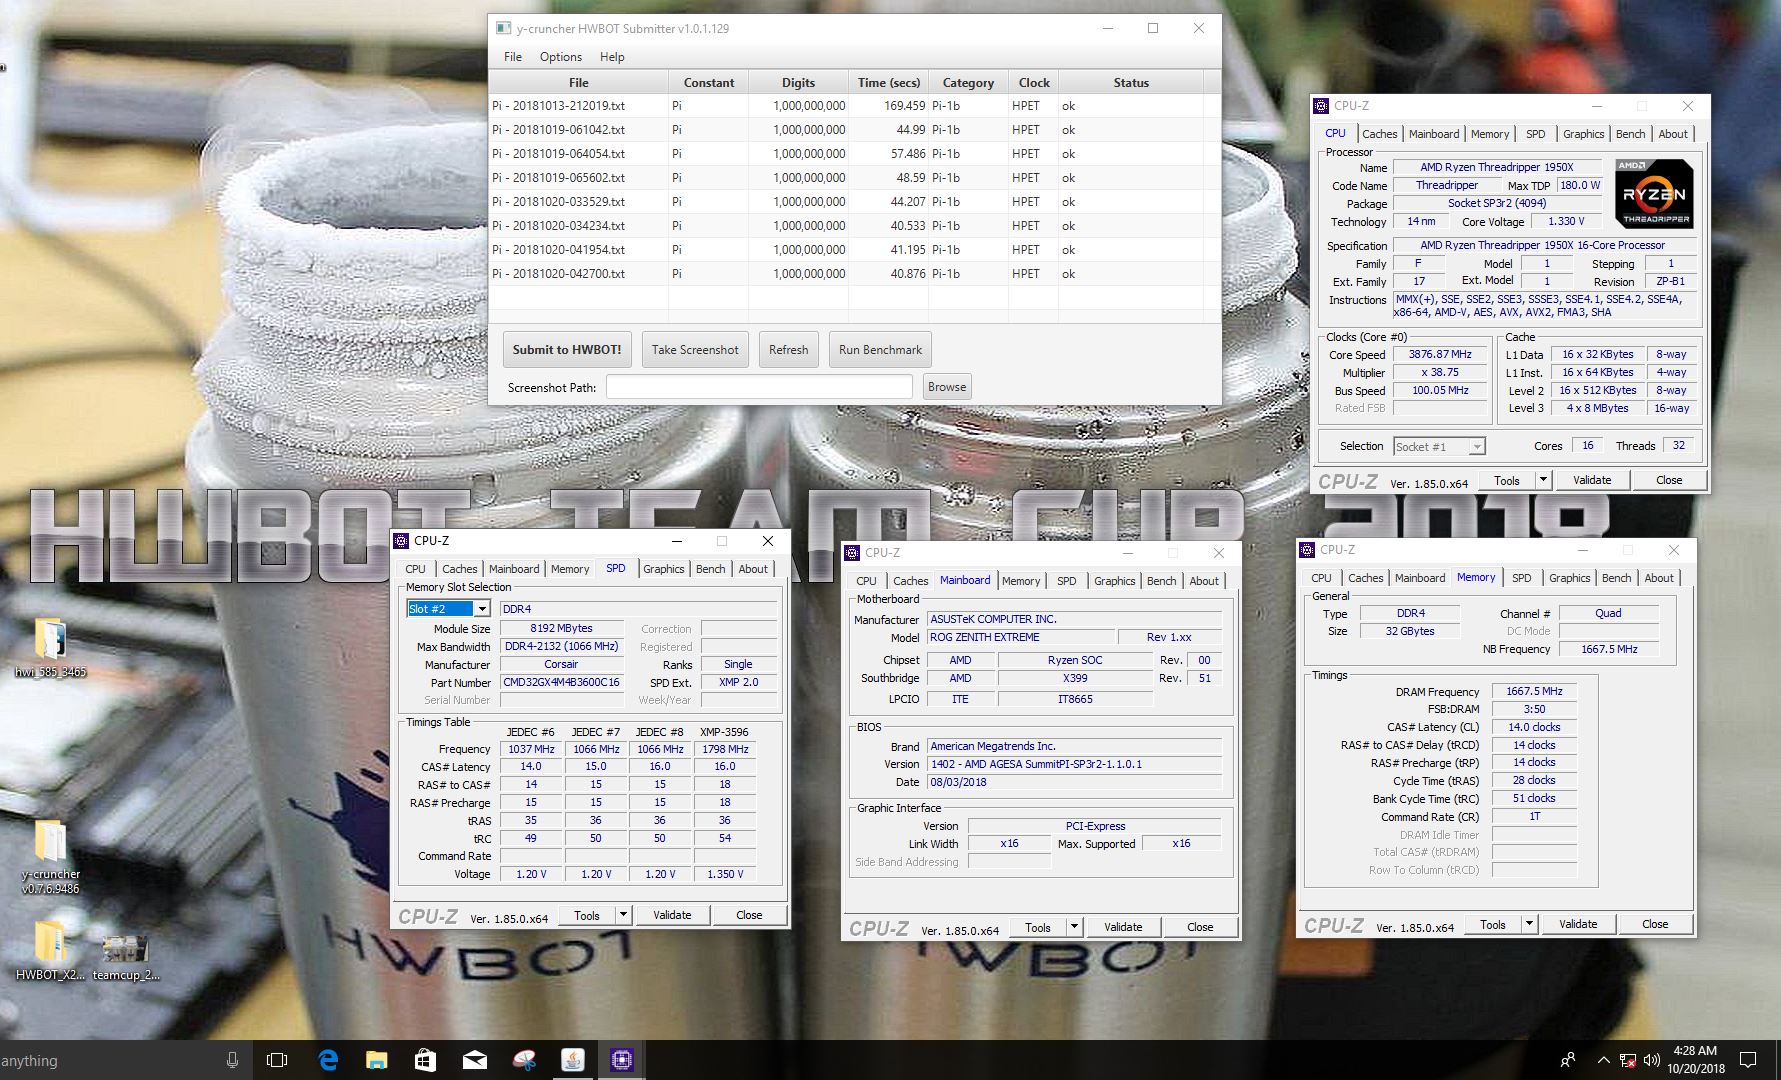Click the y-cruncher HWBOT Submitter title icon
This screenshot has height=1080, width=1781.
click(x=504, y=28)
